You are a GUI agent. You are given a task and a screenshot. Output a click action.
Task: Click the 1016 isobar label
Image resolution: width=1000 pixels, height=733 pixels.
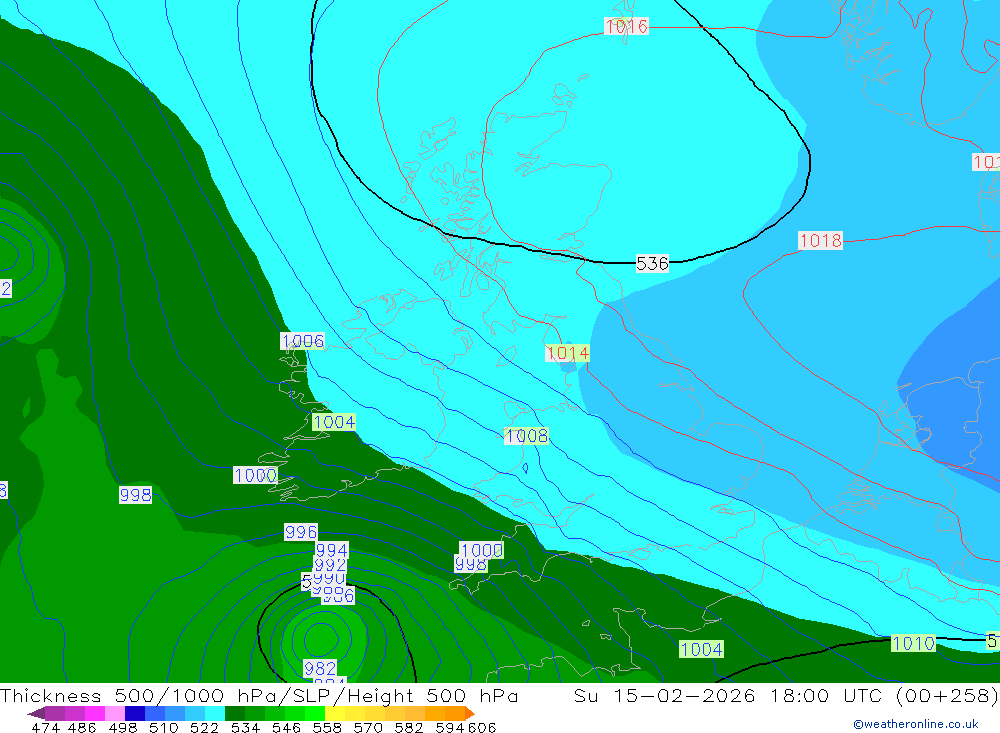coord(626,26)
